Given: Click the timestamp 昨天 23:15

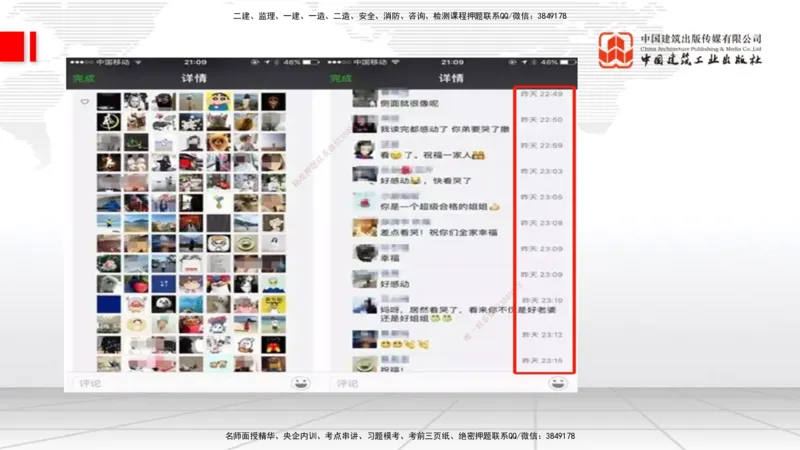Looking at the screenshot, I should 541,360.
